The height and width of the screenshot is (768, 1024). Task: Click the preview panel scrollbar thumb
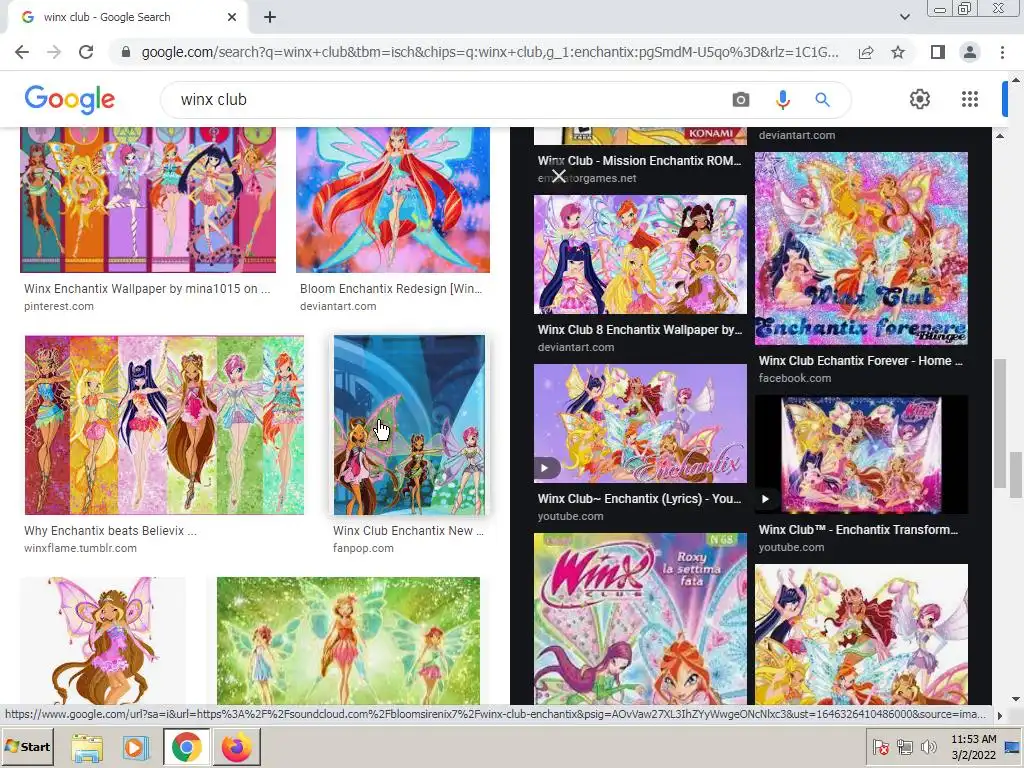click(1000, 423)
